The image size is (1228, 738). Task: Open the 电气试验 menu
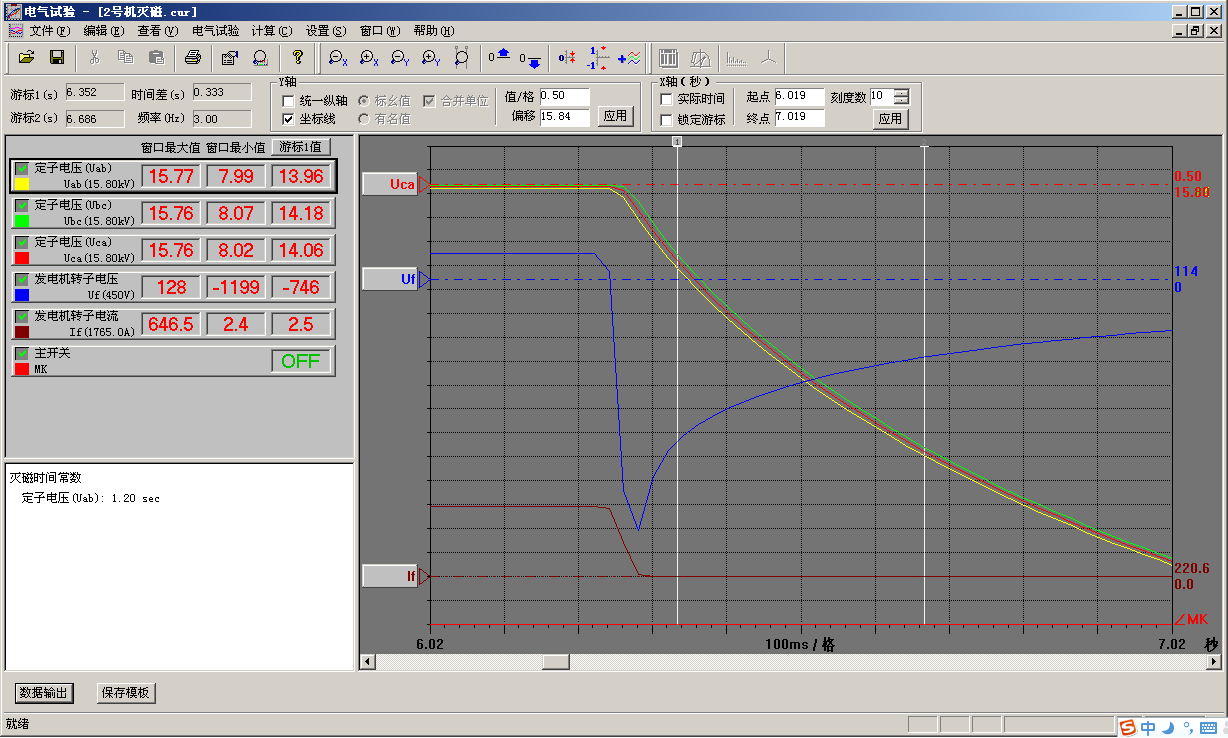(x=215, y=31)
